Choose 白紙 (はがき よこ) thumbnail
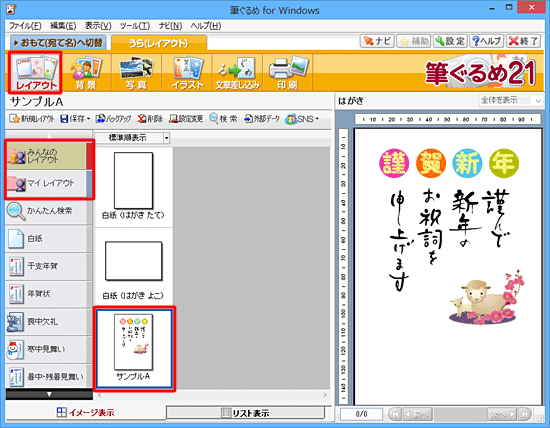 coord(133,267)
